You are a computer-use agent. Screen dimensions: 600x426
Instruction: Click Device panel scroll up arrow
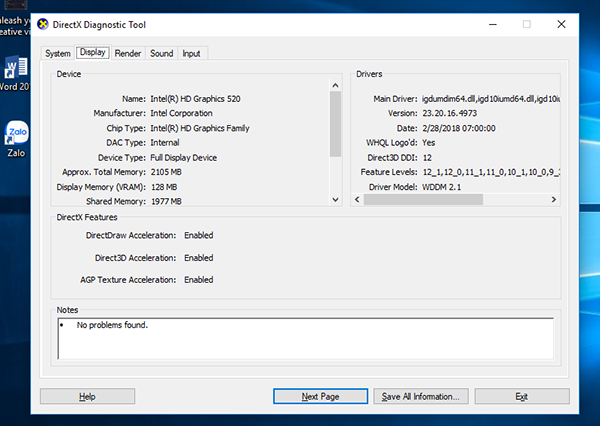(336, 85)
